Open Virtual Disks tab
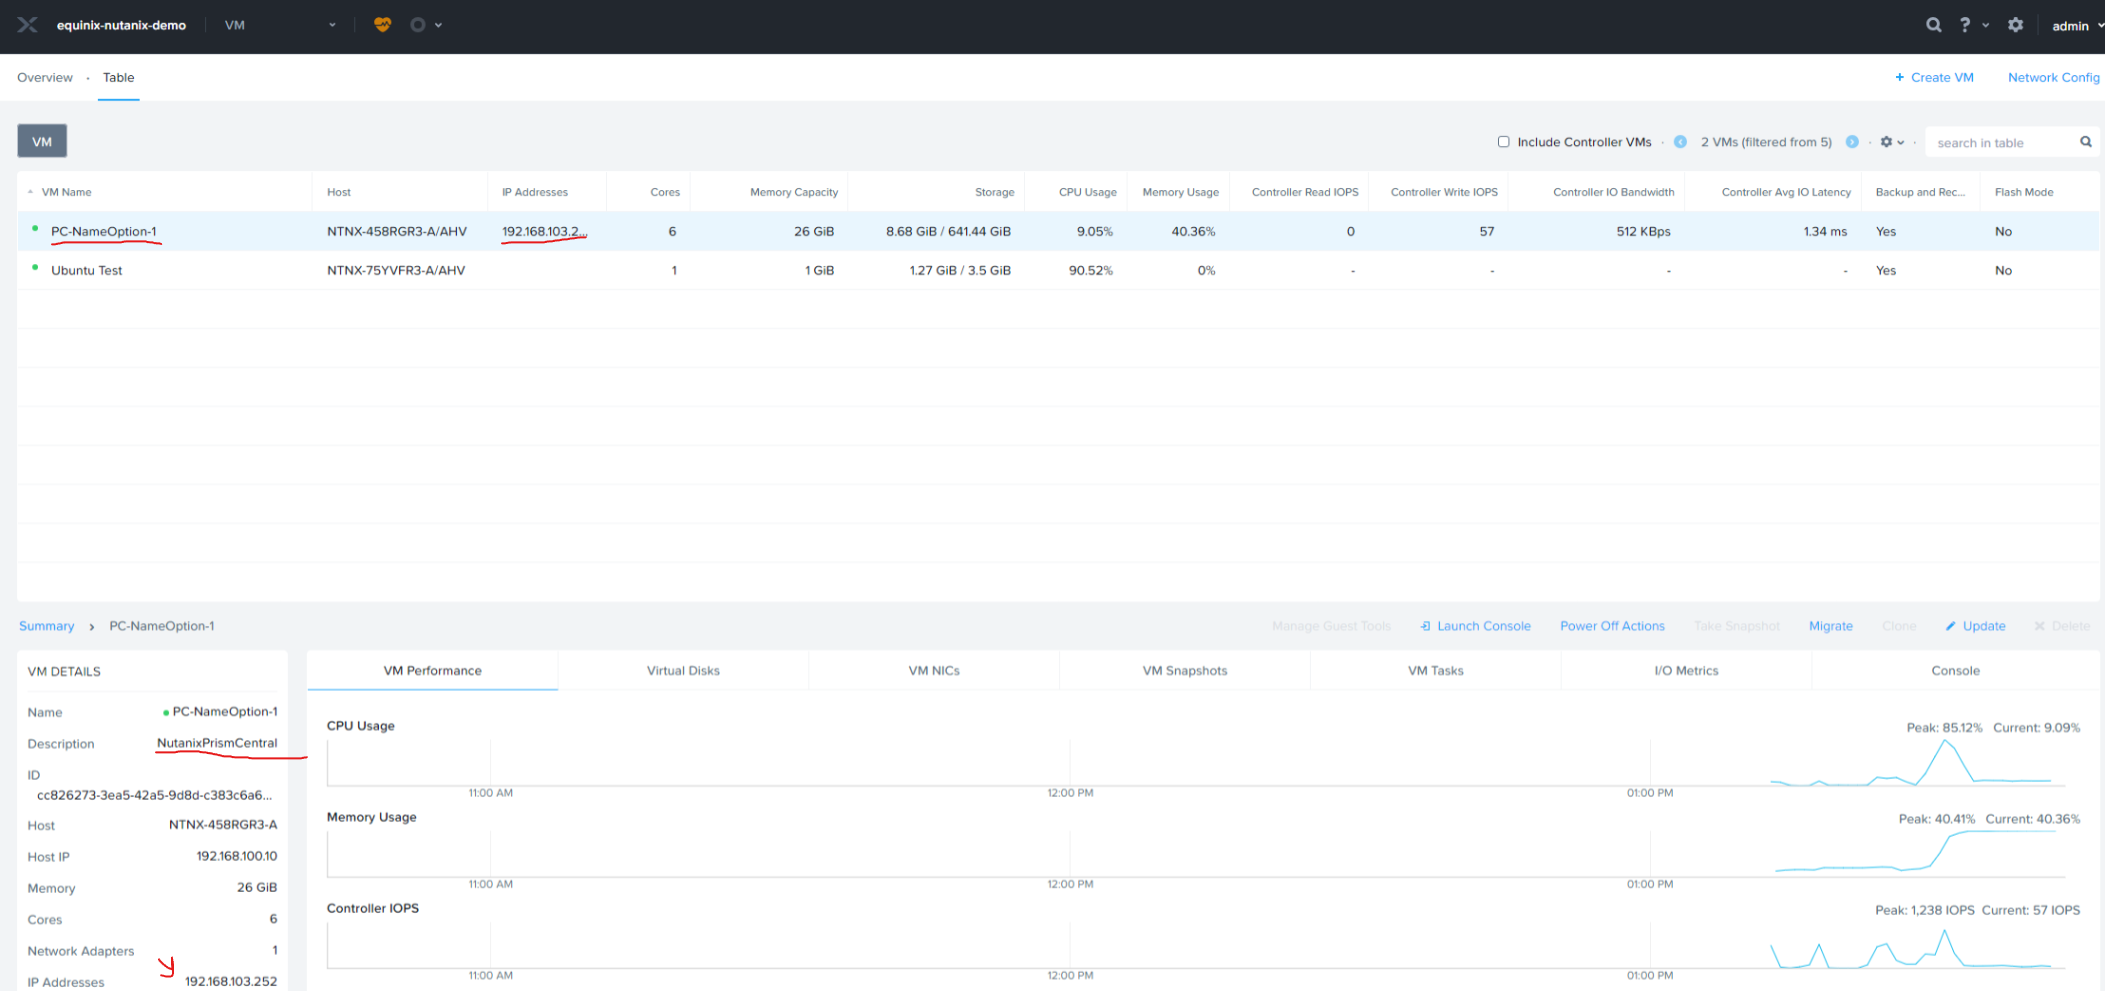This screenshot has width=2105, height=991. point(683,670)
